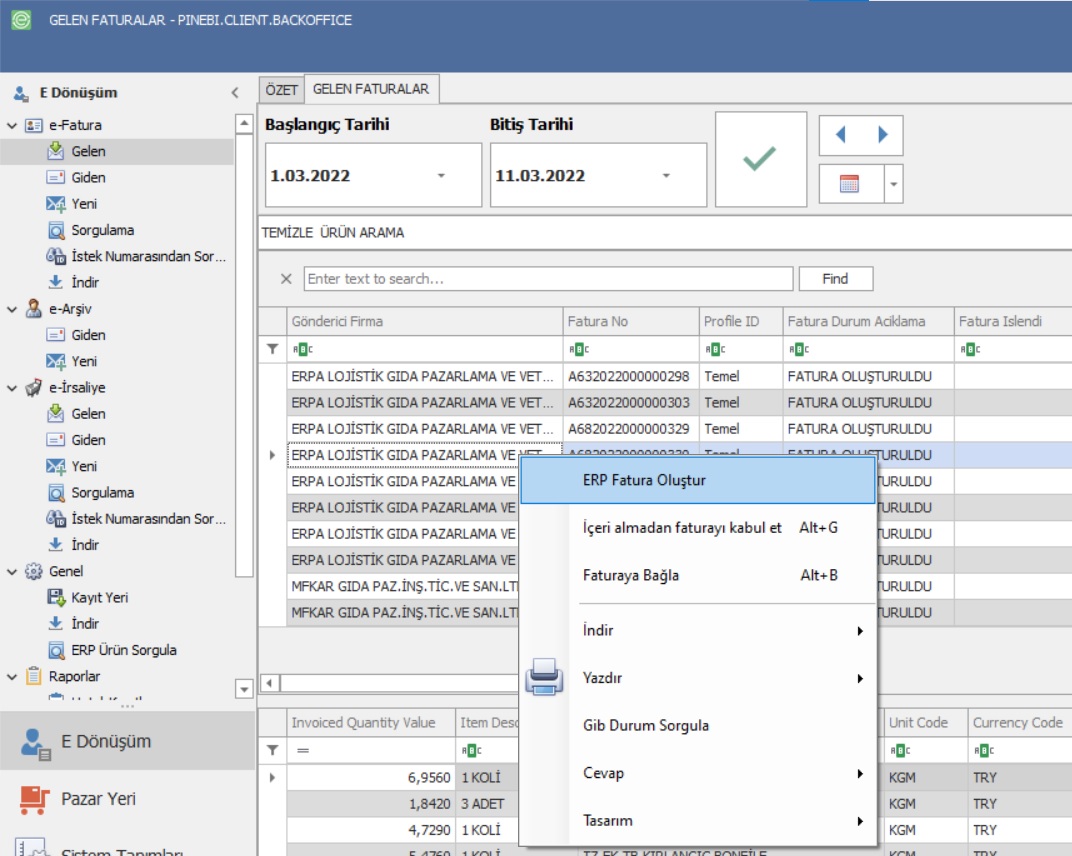Click the right arrow next date icon
This screenshot has width=1072, height=856.
(882, 135)
